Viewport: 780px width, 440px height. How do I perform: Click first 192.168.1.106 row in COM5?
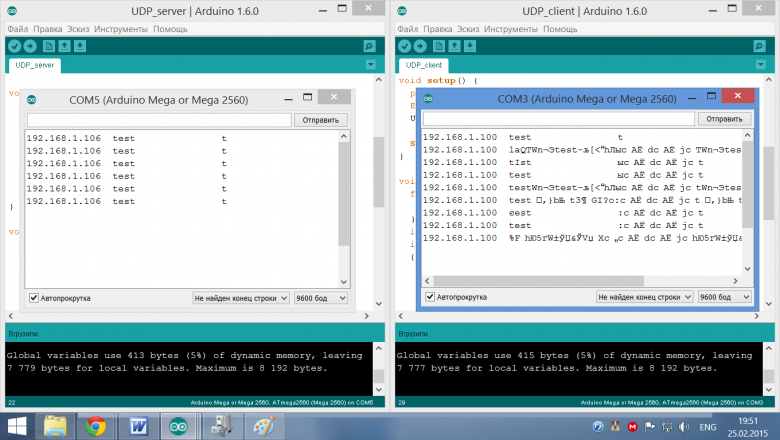(x=127, y=138)
